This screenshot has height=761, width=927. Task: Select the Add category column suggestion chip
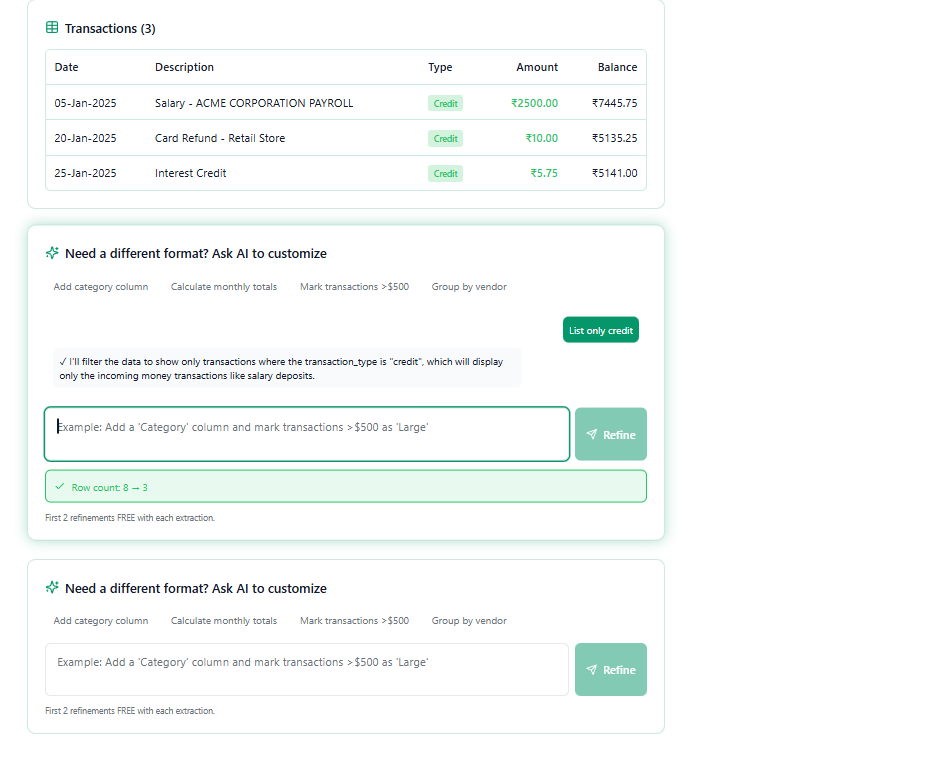click(x=100, y=286)
